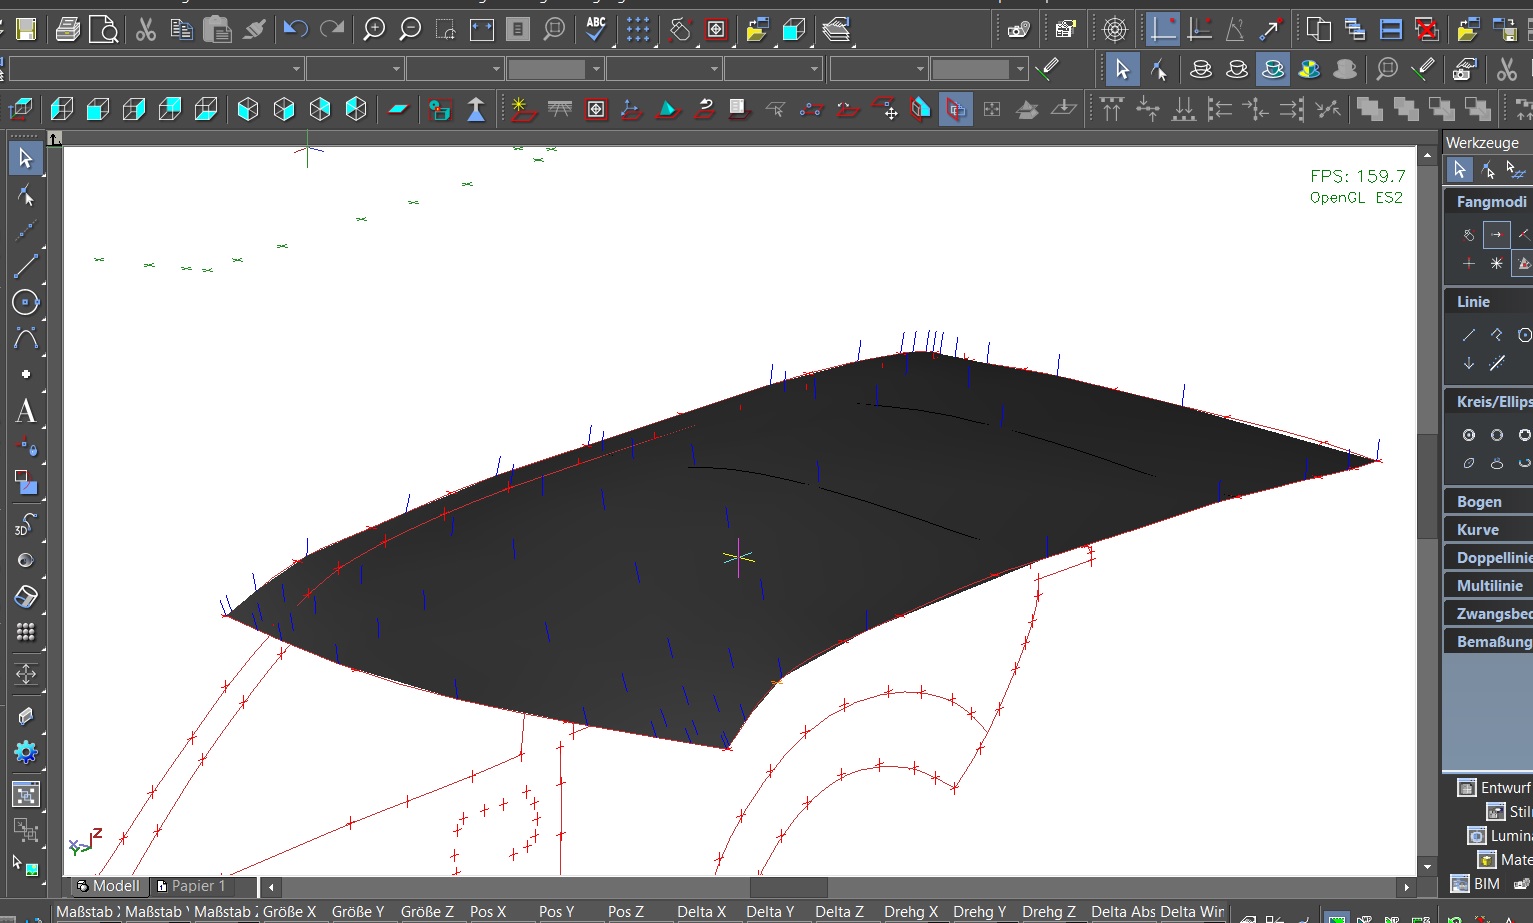Screen dimensions: 1533x923
Task: Select the arrow tool in left toolbar
Action: click(x=25, y=158)
